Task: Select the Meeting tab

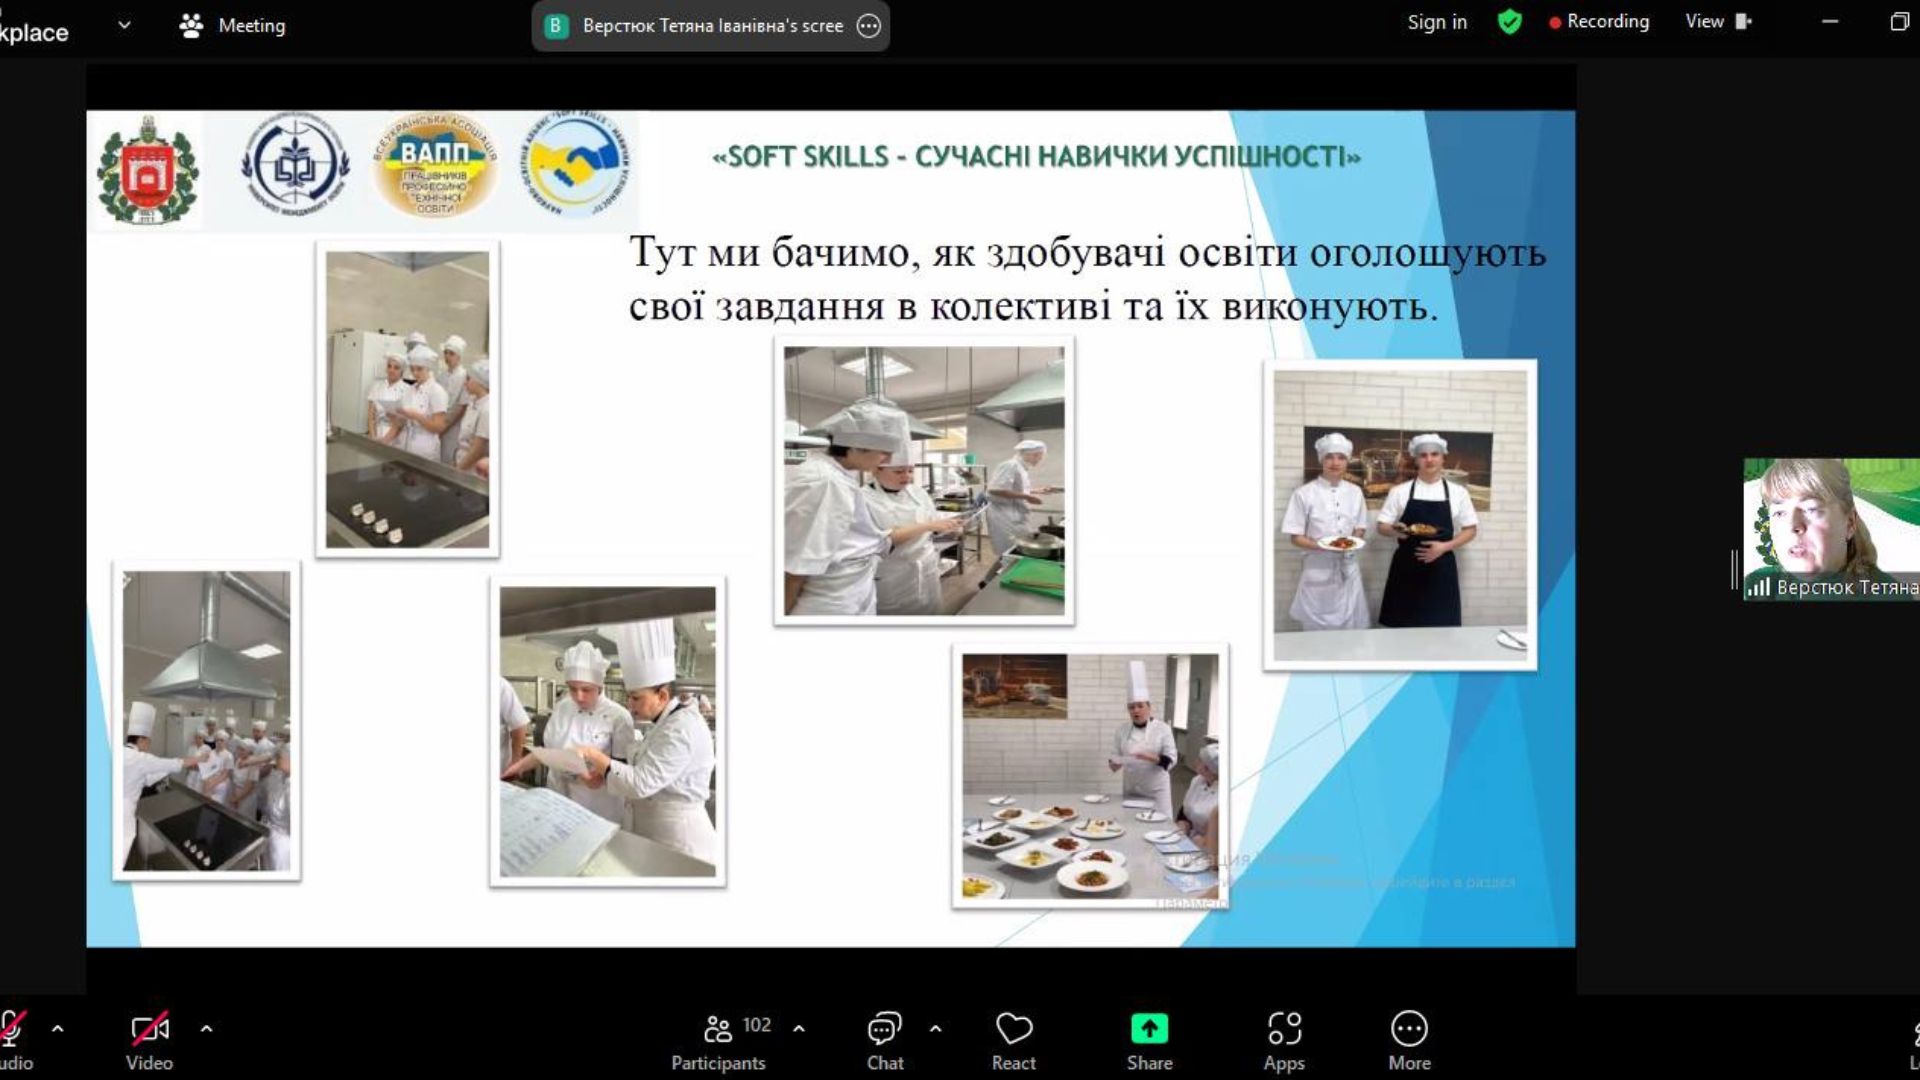Action: tap(232, 26)
